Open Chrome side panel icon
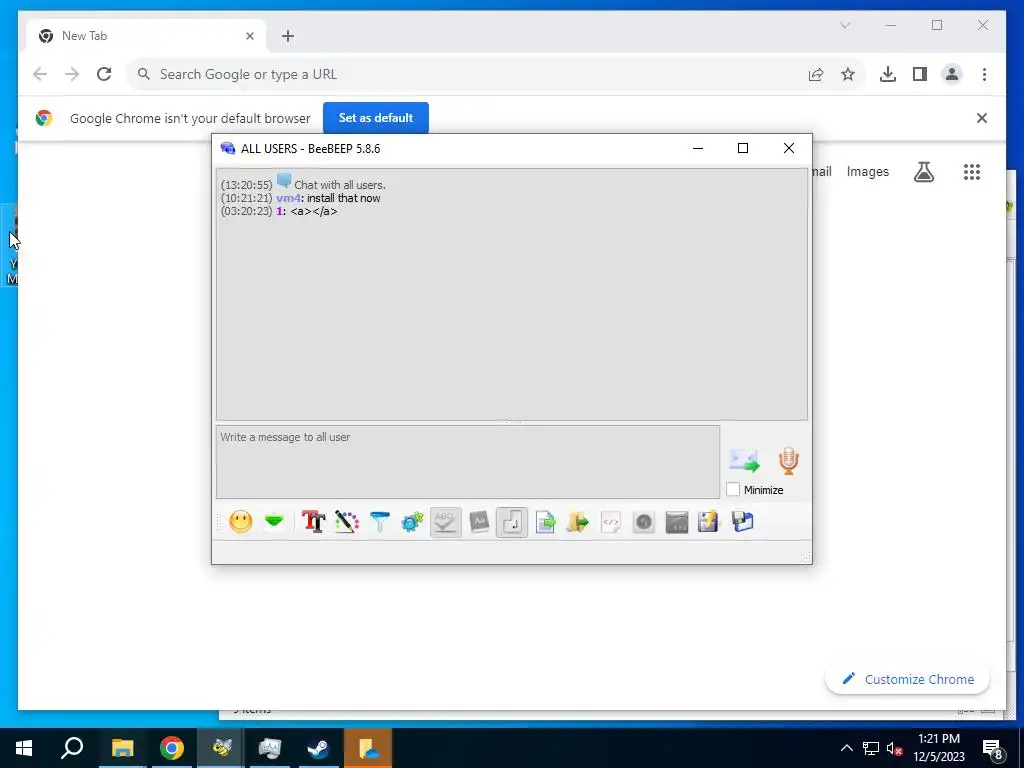Screen dimensions: 1024x768 point(920,74)
